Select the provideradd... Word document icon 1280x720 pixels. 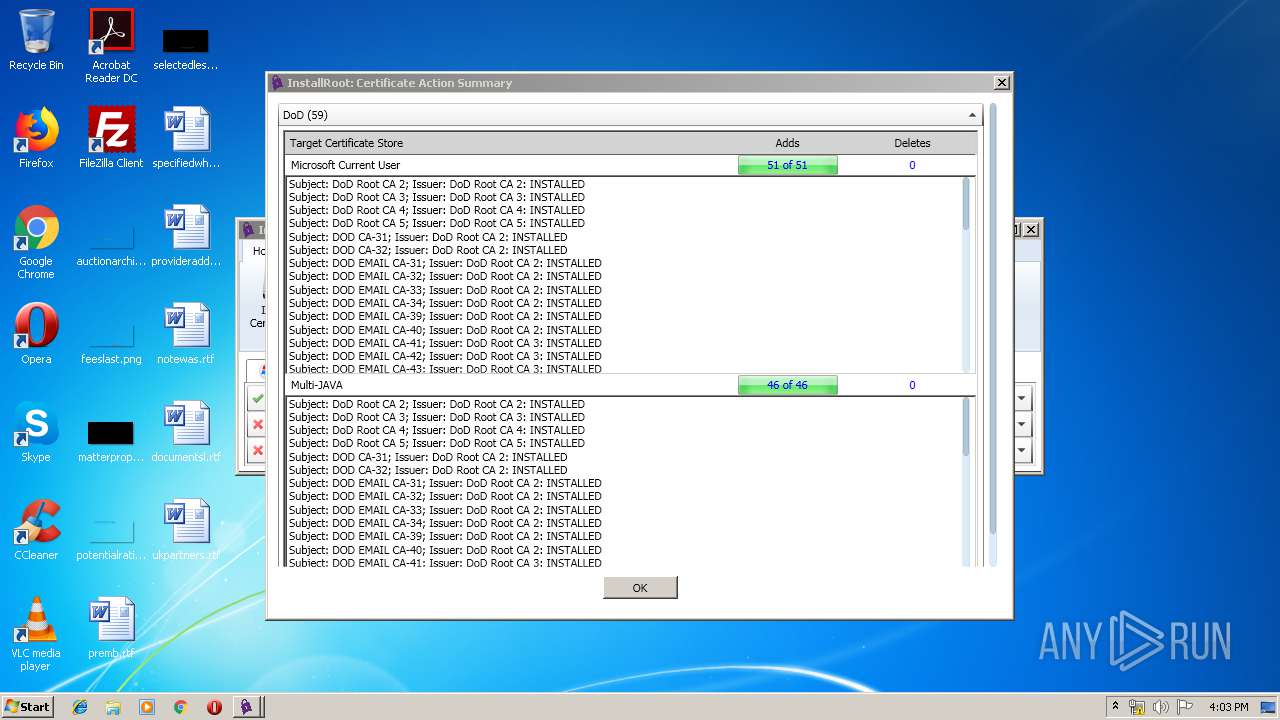click(186, 236)
